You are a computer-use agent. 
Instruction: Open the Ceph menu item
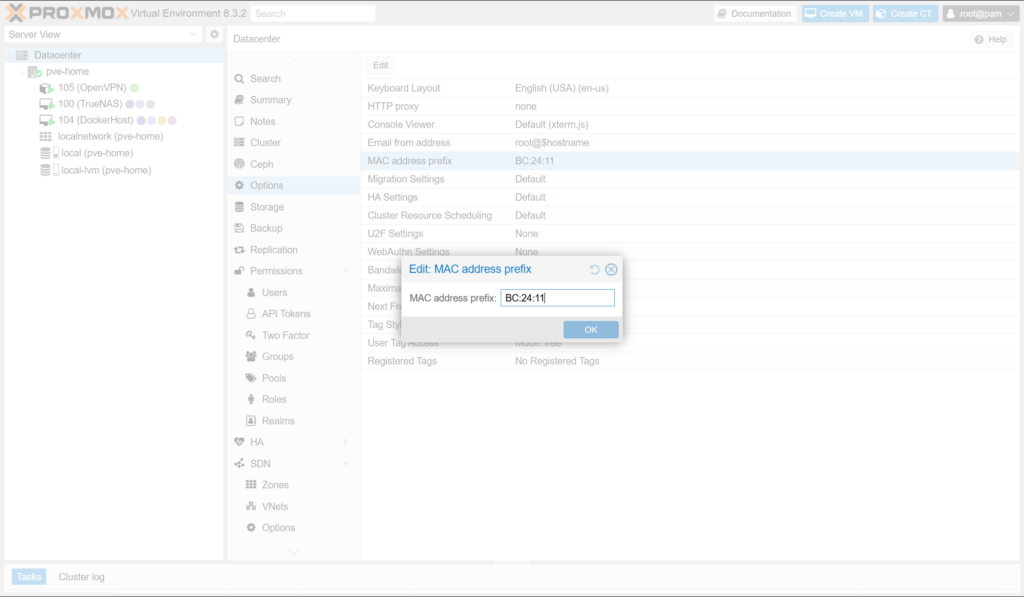(x=260, y=164)
